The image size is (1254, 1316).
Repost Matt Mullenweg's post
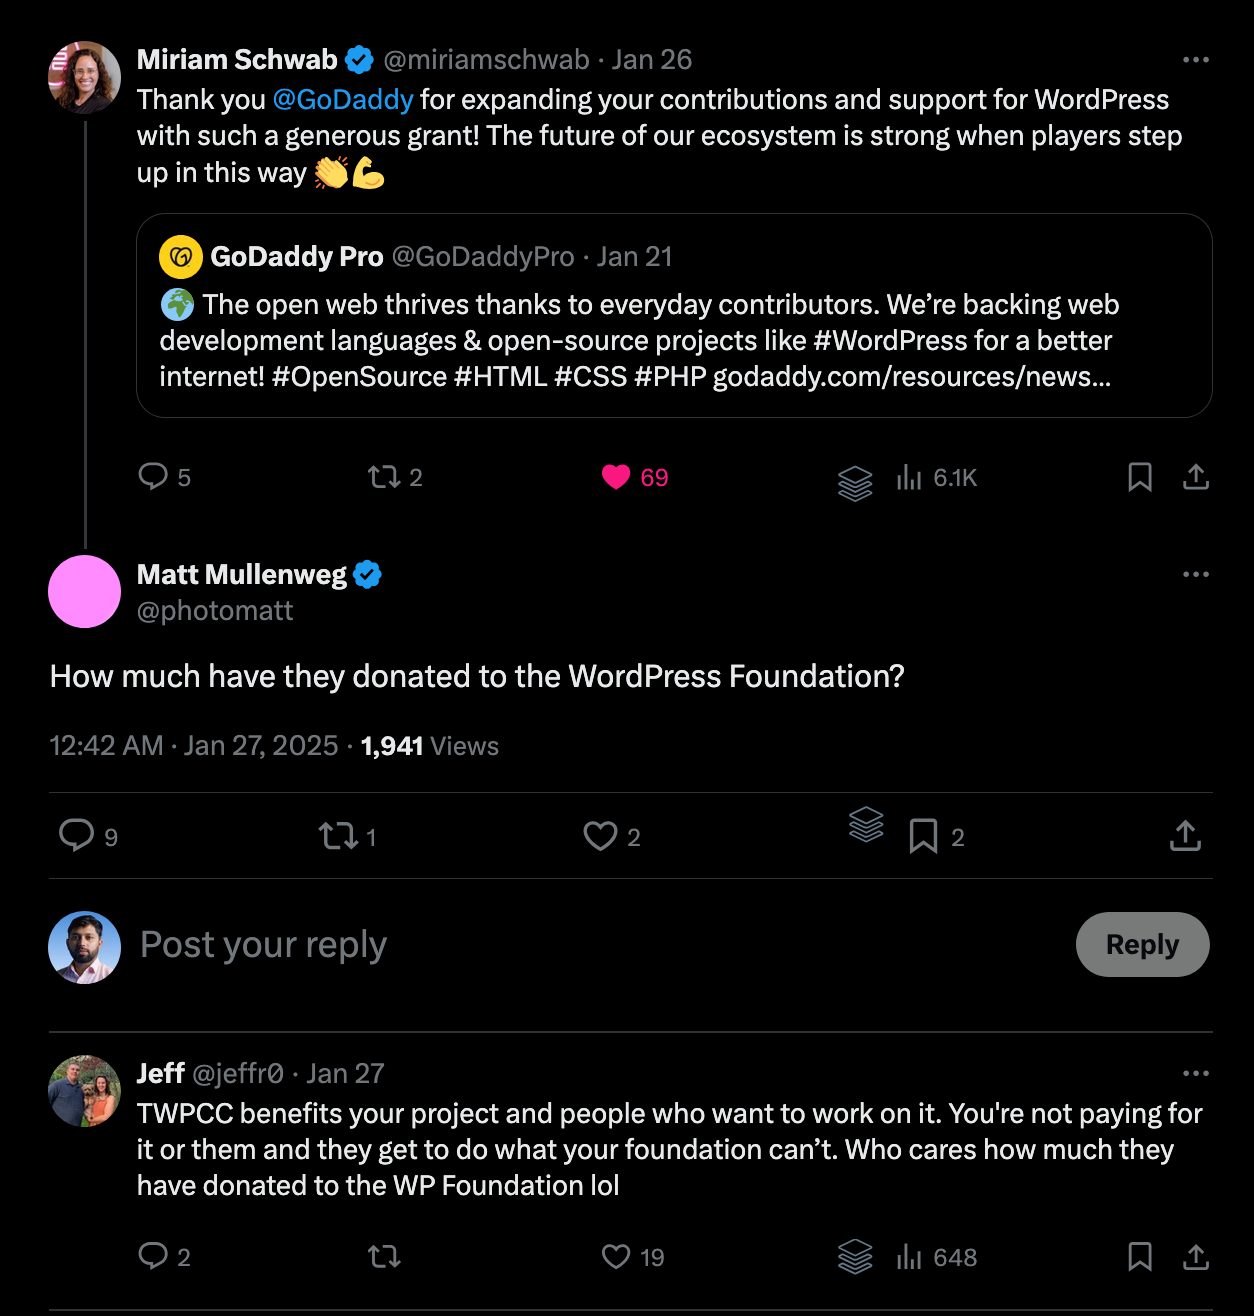coord(338,836)
